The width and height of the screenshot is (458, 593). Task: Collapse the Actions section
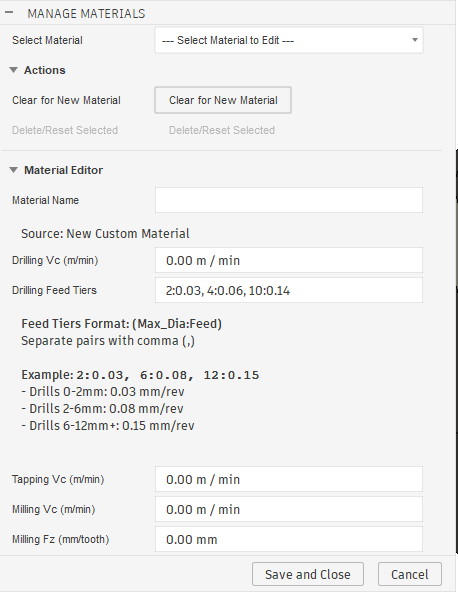14,70
